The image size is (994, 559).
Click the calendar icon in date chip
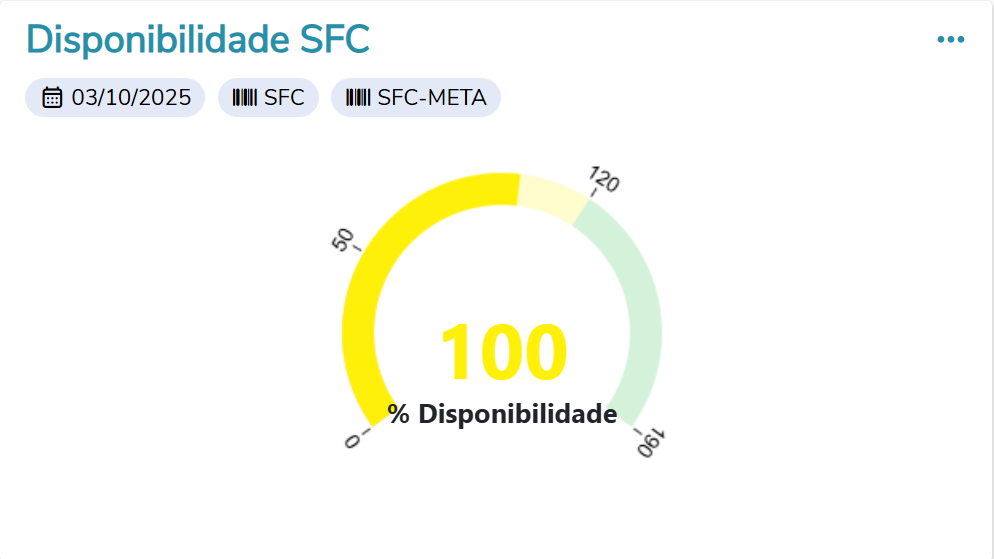[52, 98]
